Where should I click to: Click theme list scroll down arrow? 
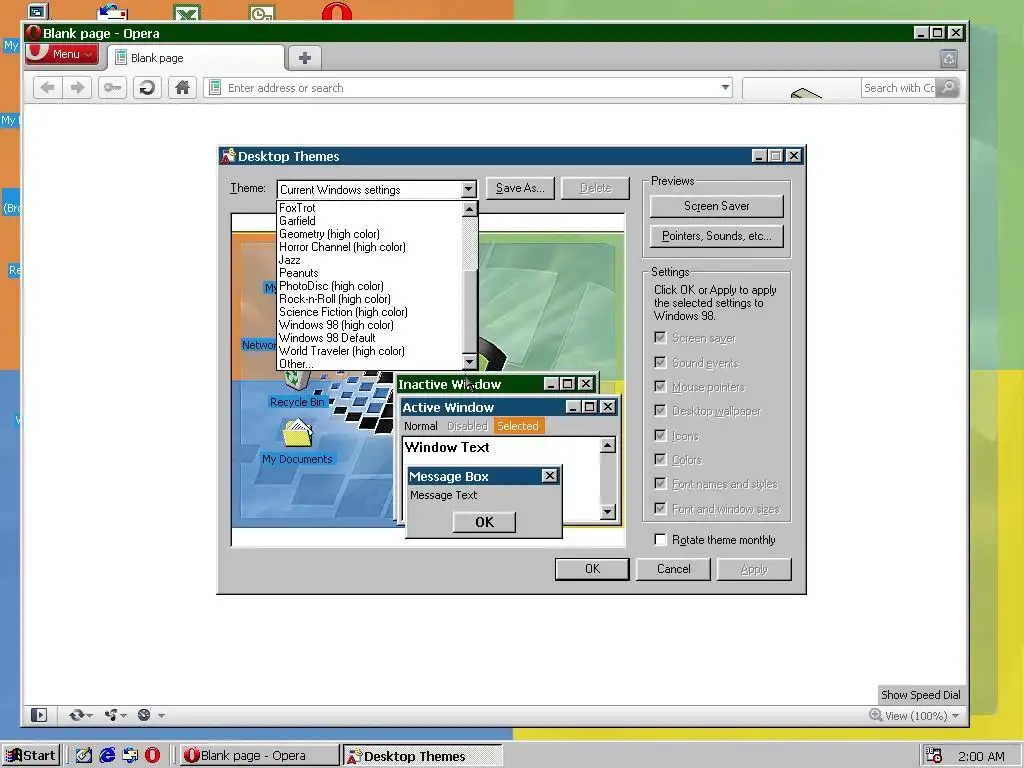coord(470,362)
